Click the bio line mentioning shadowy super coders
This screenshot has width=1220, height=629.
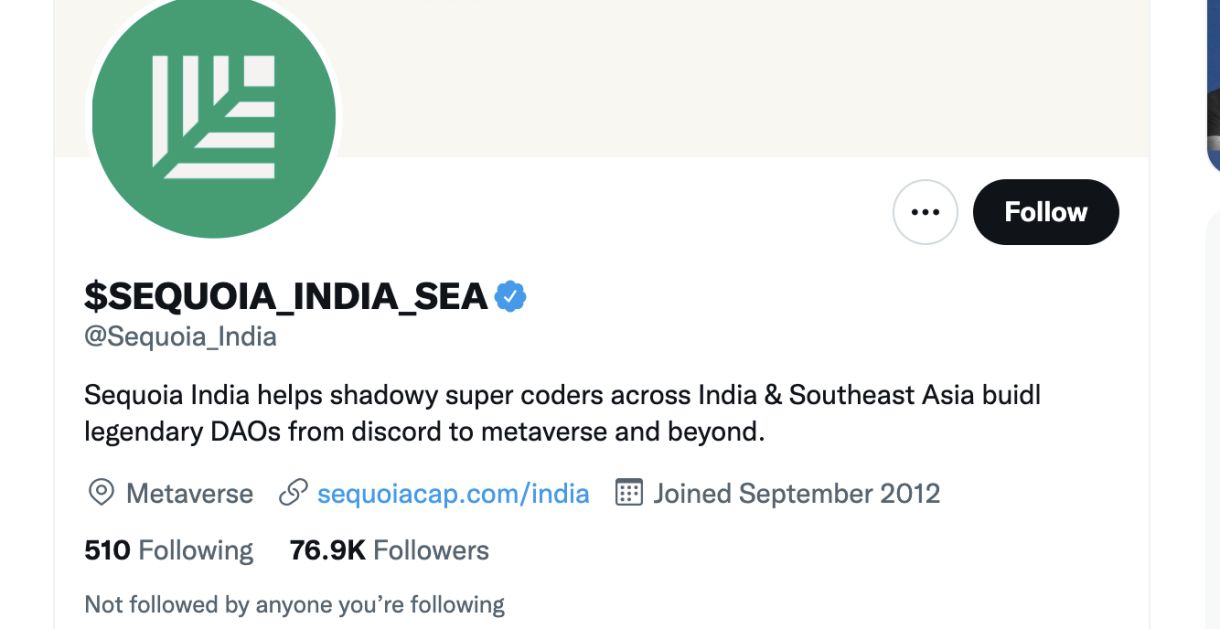pos(562,395)
